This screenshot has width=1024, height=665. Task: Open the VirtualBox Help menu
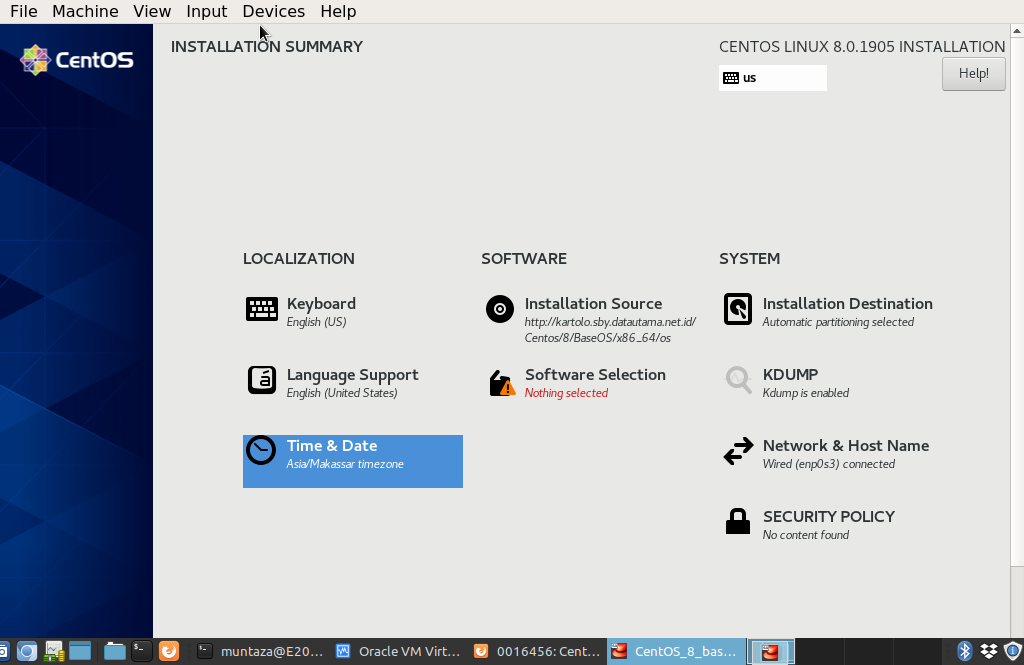(338, 12)
